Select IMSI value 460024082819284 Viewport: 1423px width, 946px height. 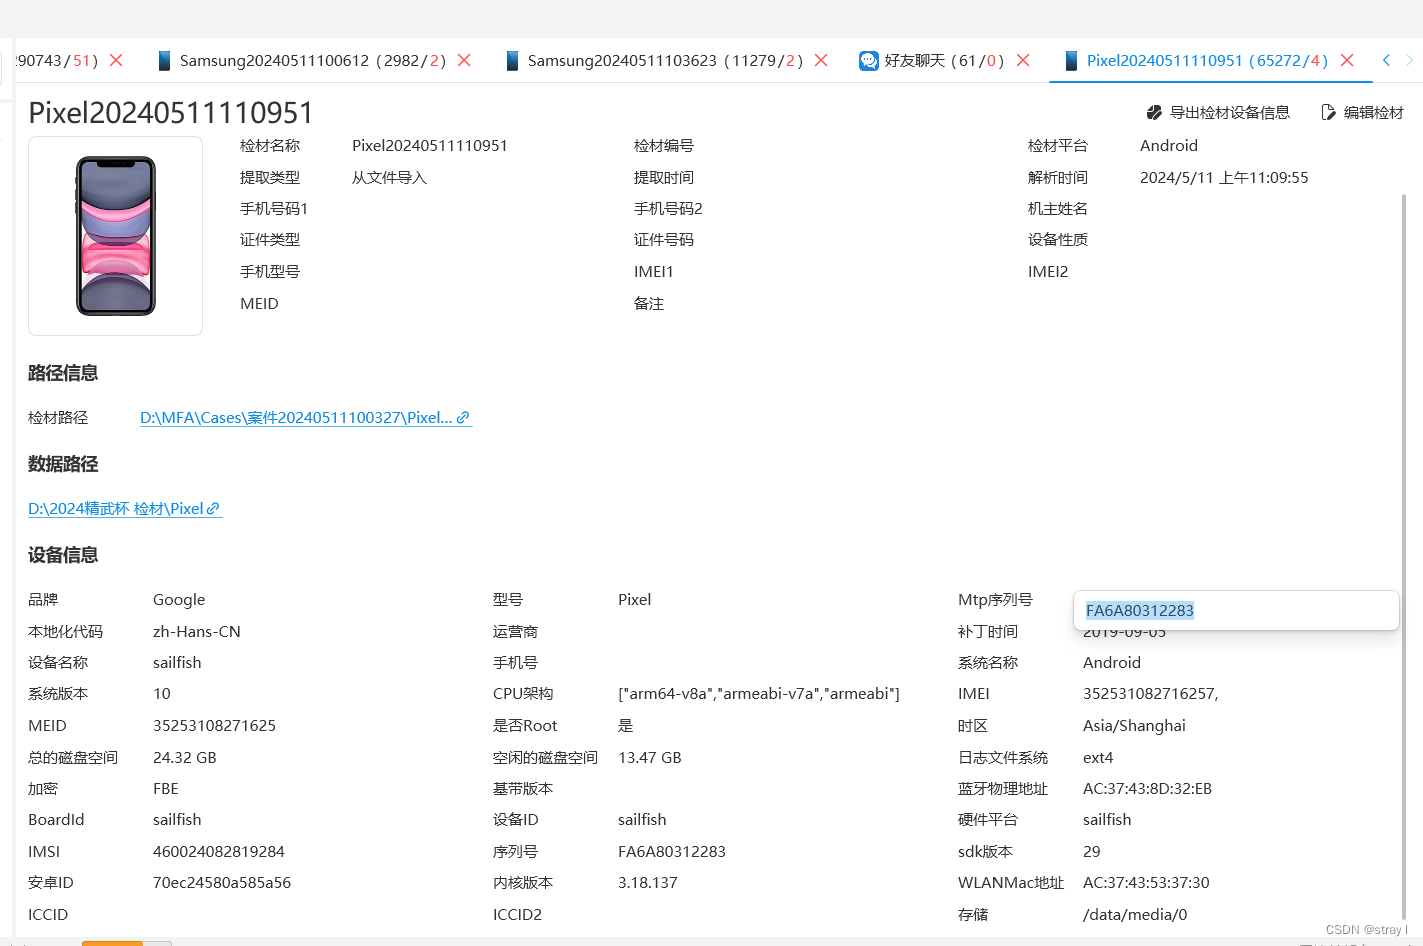click(219, 852)
